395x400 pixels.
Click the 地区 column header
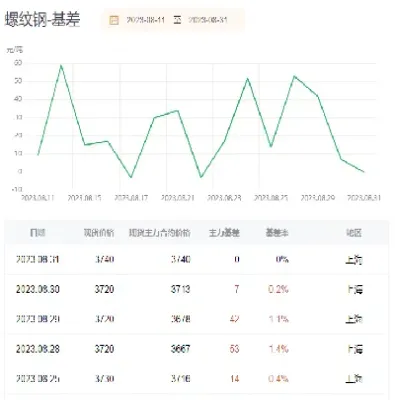pos(354,233)
